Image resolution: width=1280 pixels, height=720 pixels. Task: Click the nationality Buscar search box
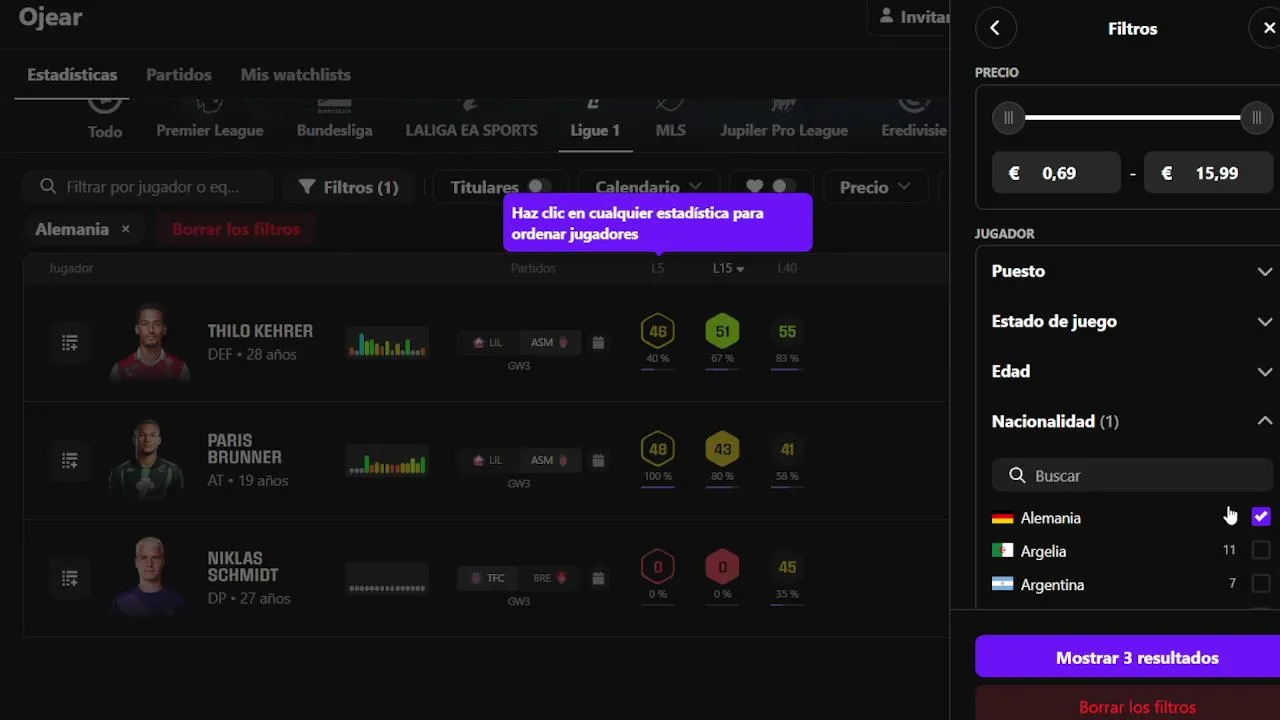click(1132, 475)
